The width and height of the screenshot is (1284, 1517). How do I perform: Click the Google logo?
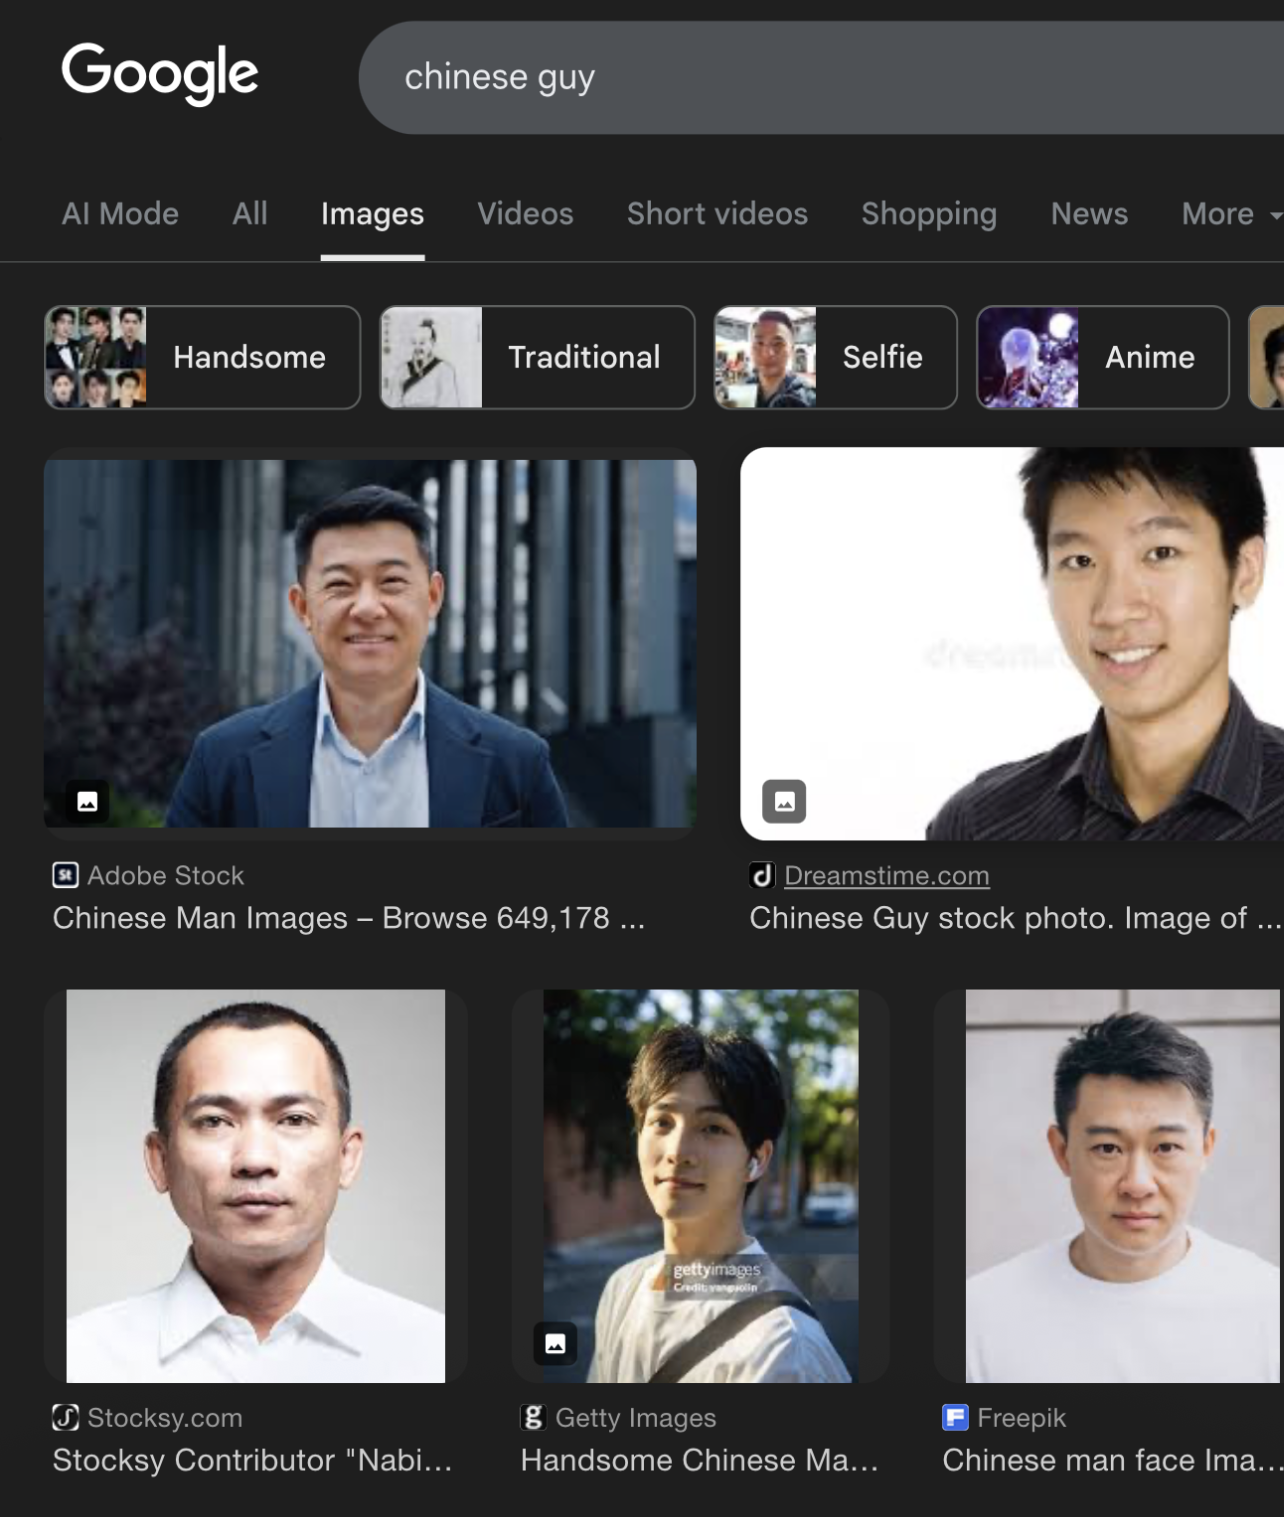tap(160, 73)
